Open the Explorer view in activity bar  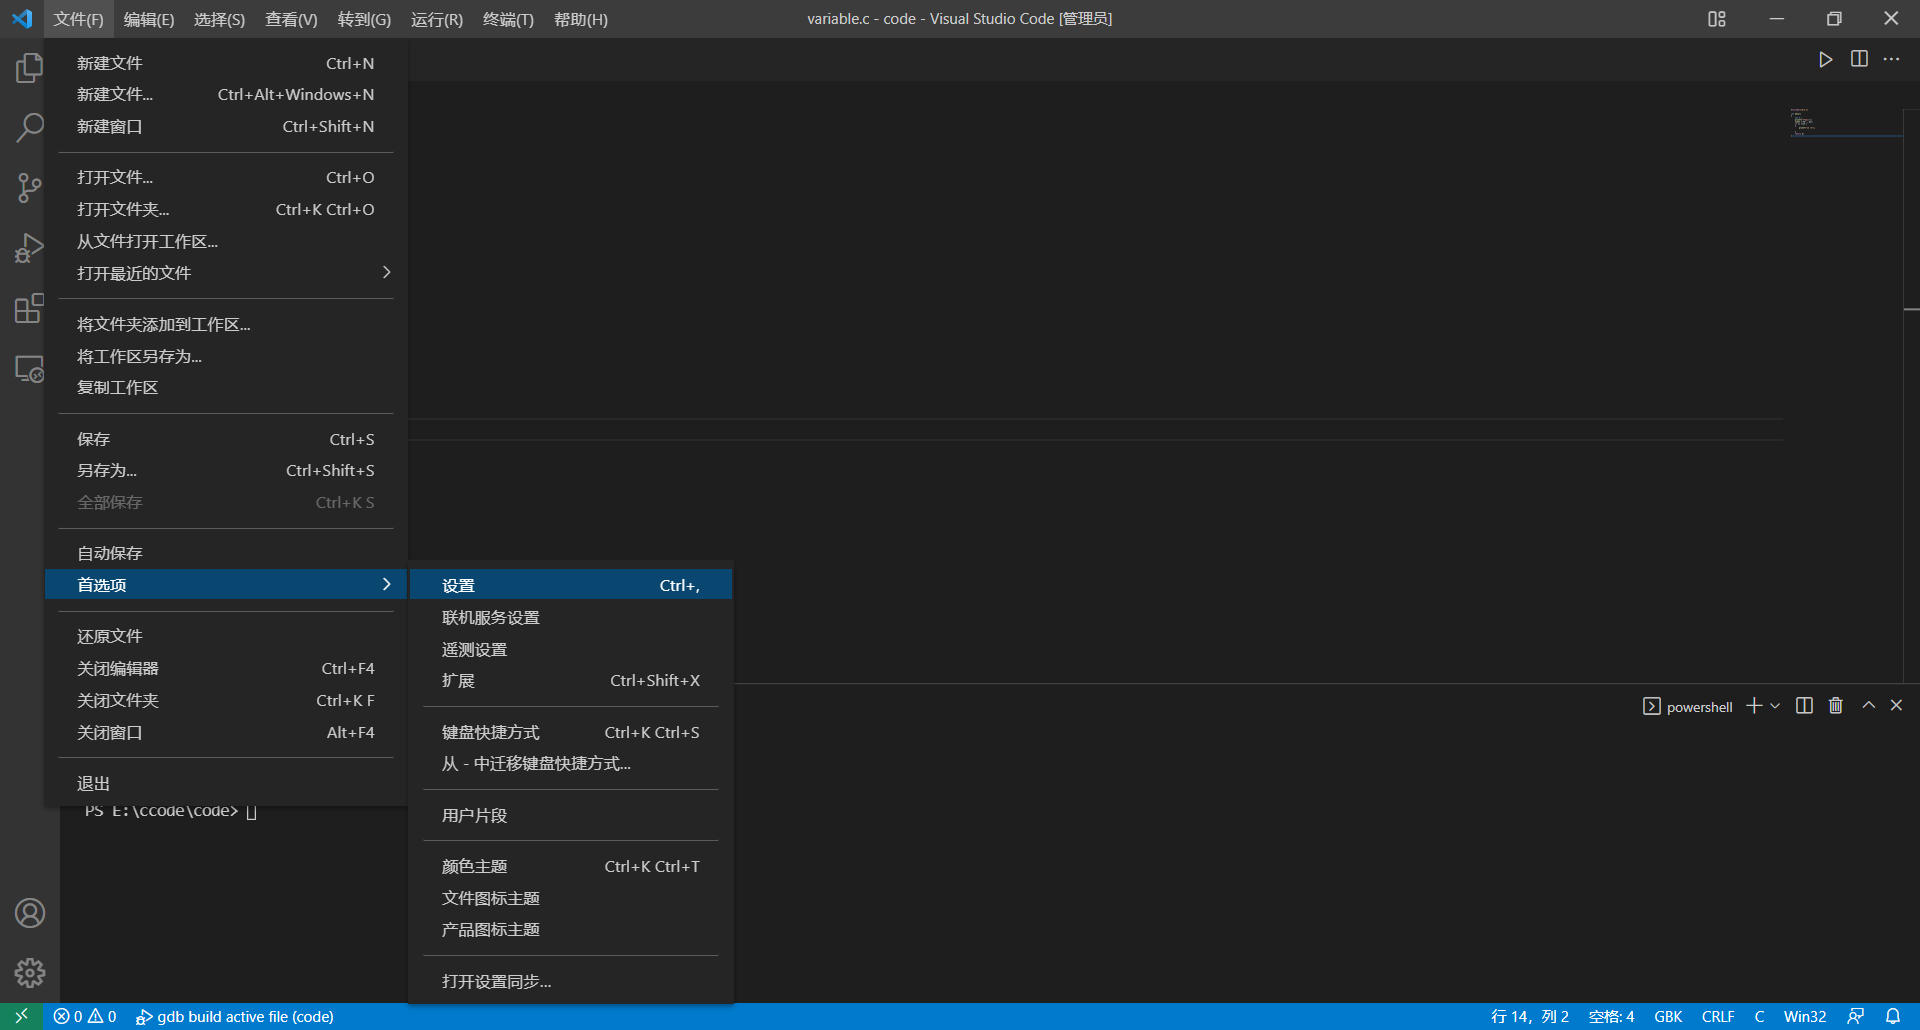tap(29, 68)
